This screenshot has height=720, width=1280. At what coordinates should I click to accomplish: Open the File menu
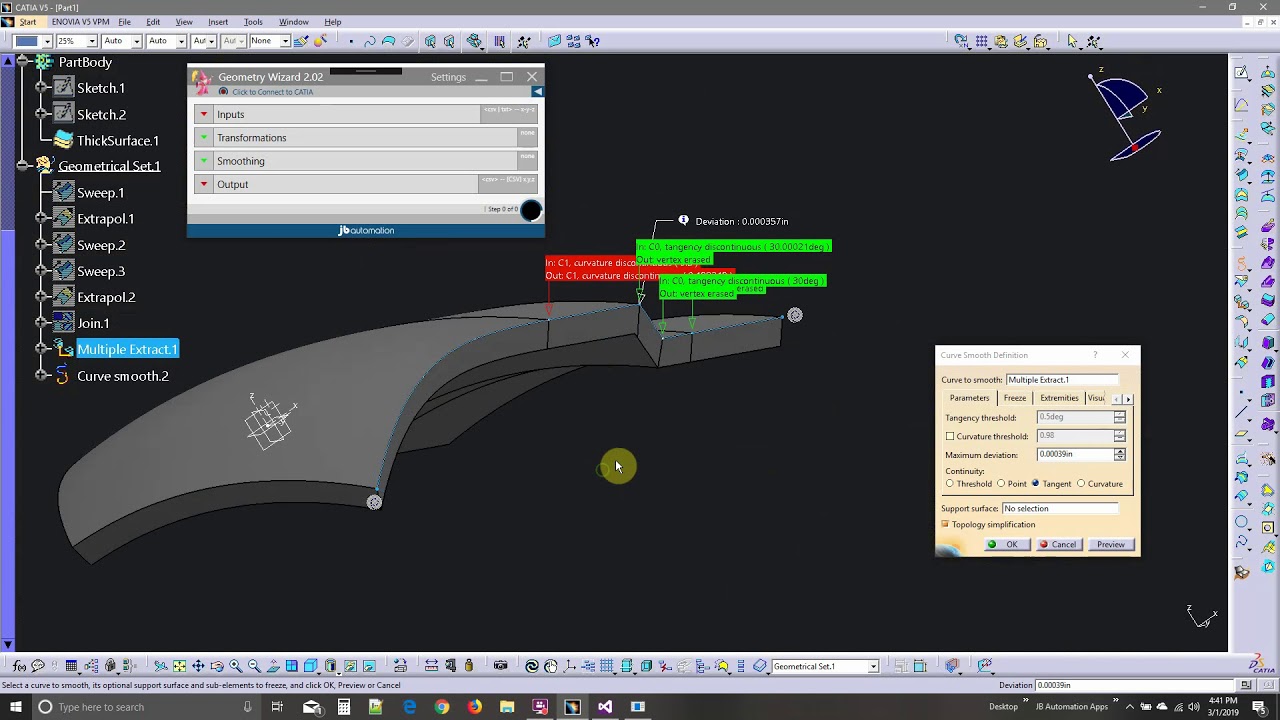(x=124, y=22)
